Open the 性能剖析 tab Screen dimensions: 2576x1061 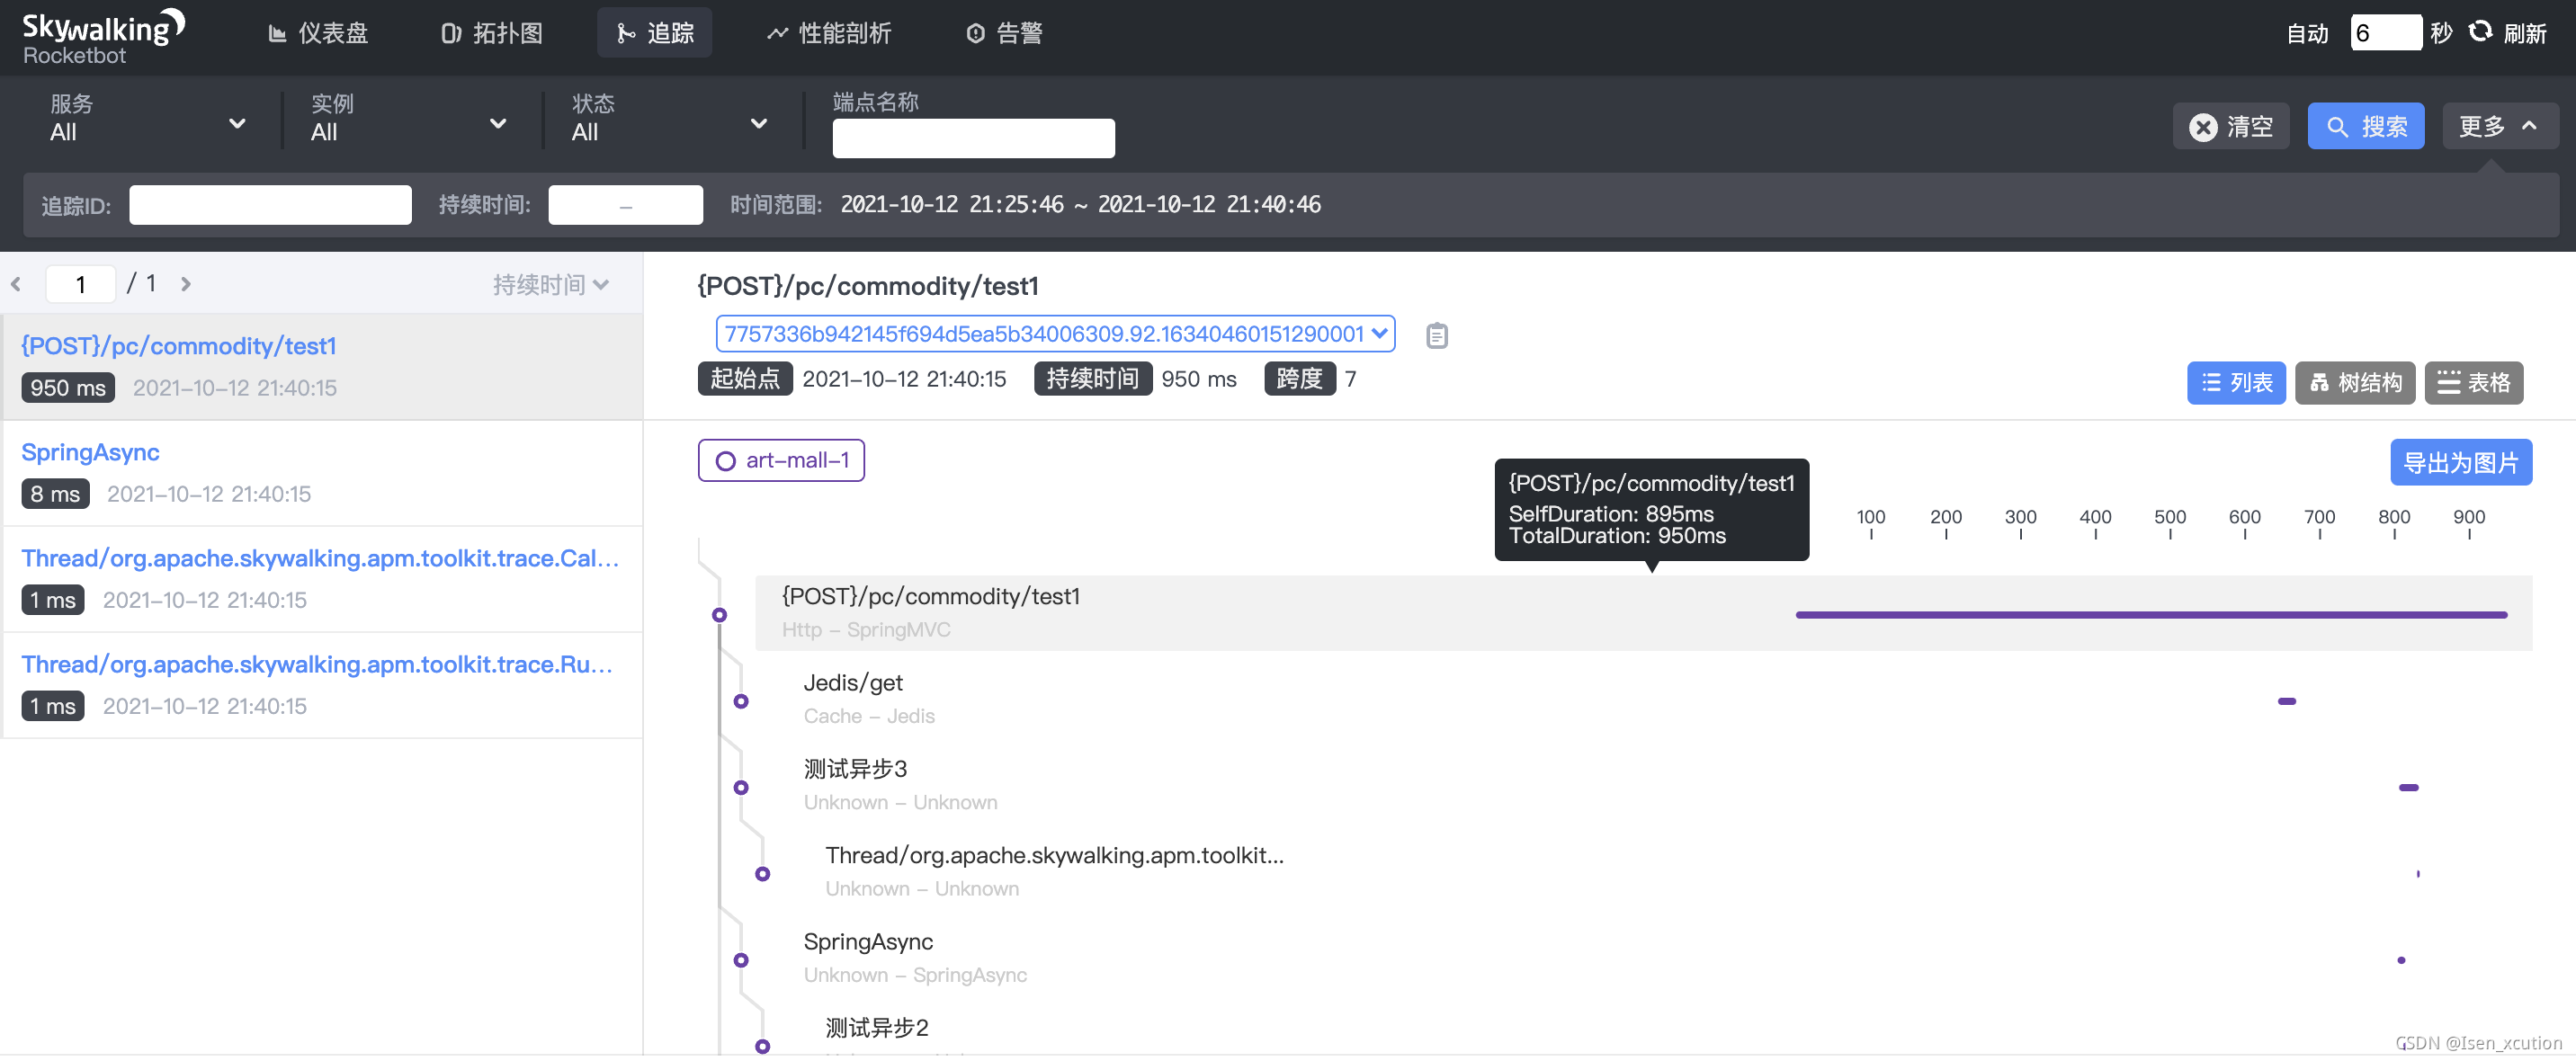pyautogui.click(x=829, y=33)
